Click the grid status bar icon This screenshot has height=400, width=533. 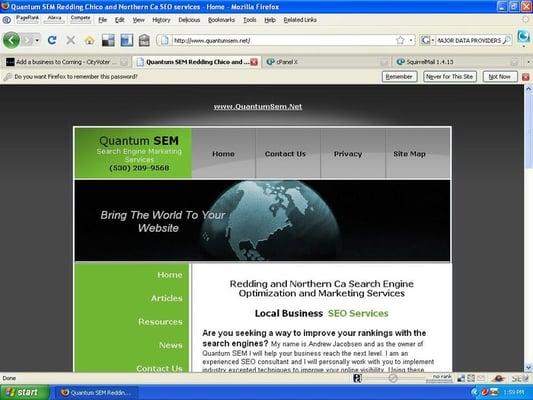click(471, 378)
